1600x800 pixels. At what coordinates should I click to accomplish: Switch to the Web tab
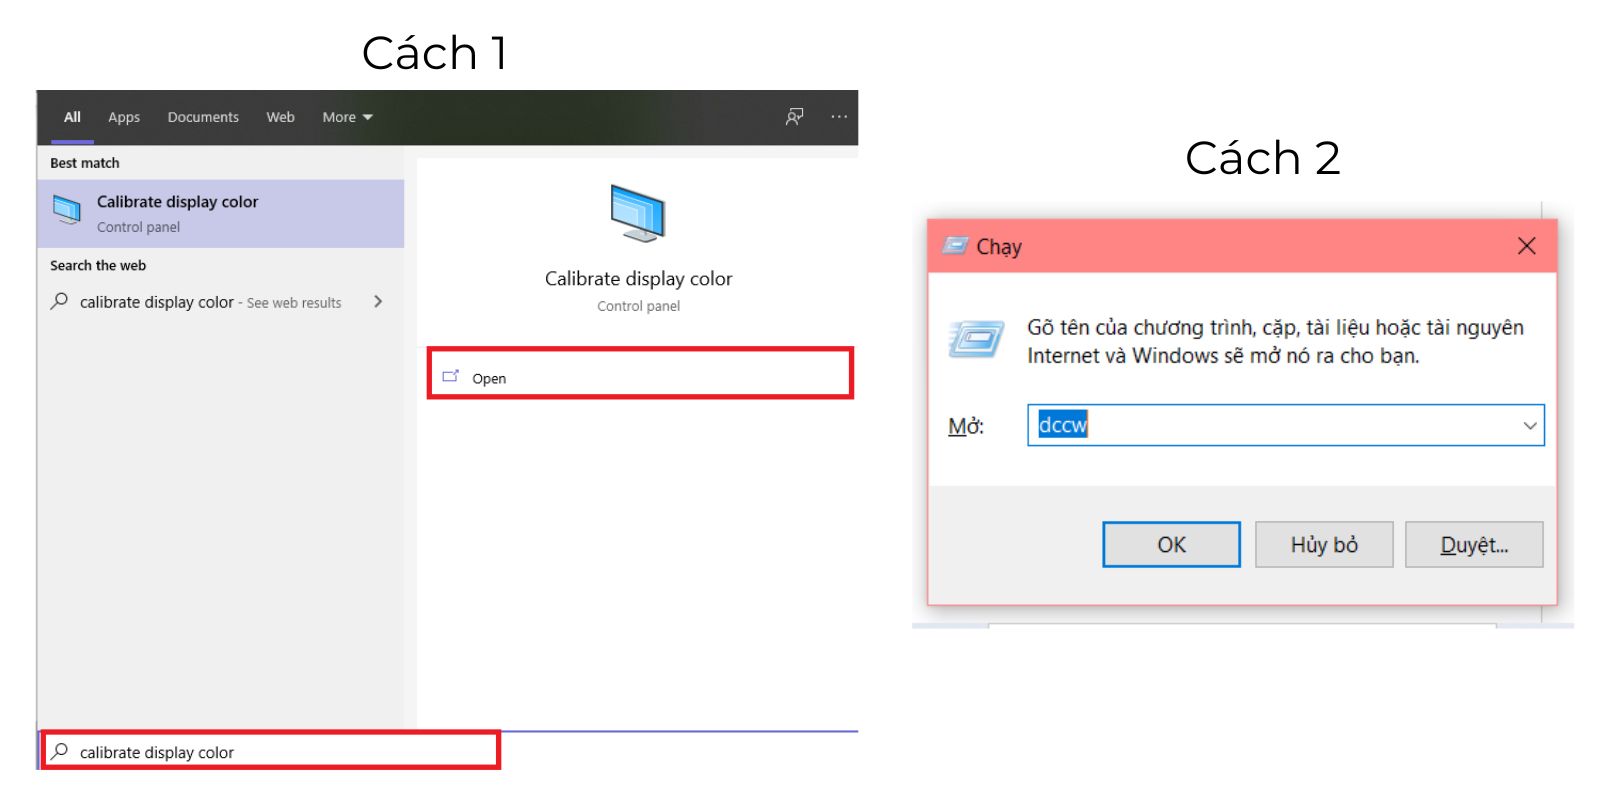point(280,117)
